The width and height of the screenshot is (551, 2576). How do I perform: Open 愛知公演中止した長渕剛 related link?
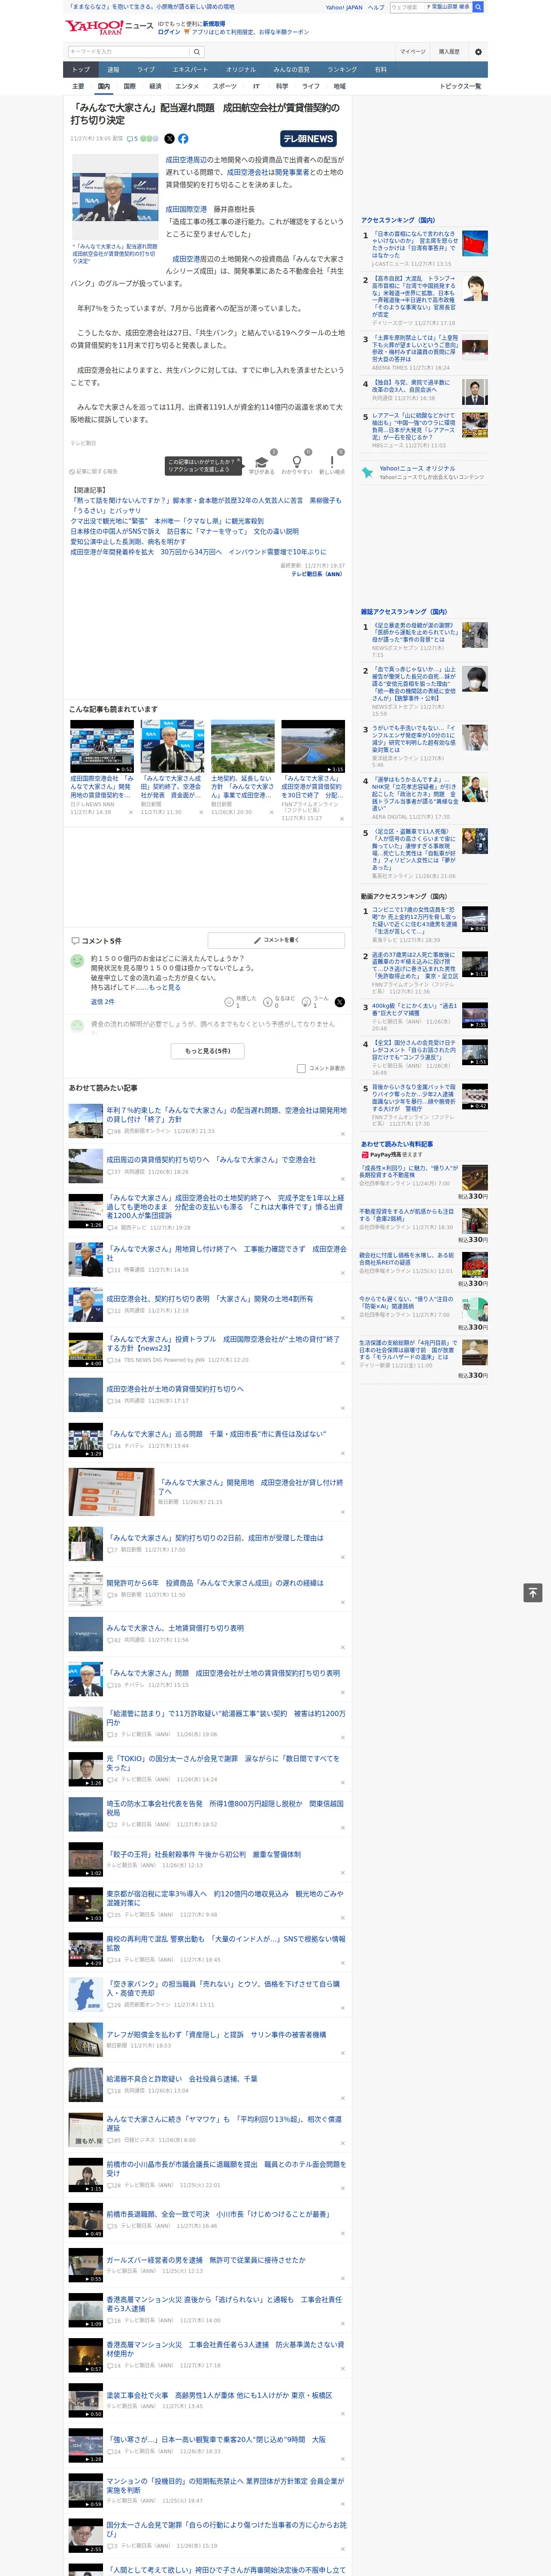pos(127,541)
